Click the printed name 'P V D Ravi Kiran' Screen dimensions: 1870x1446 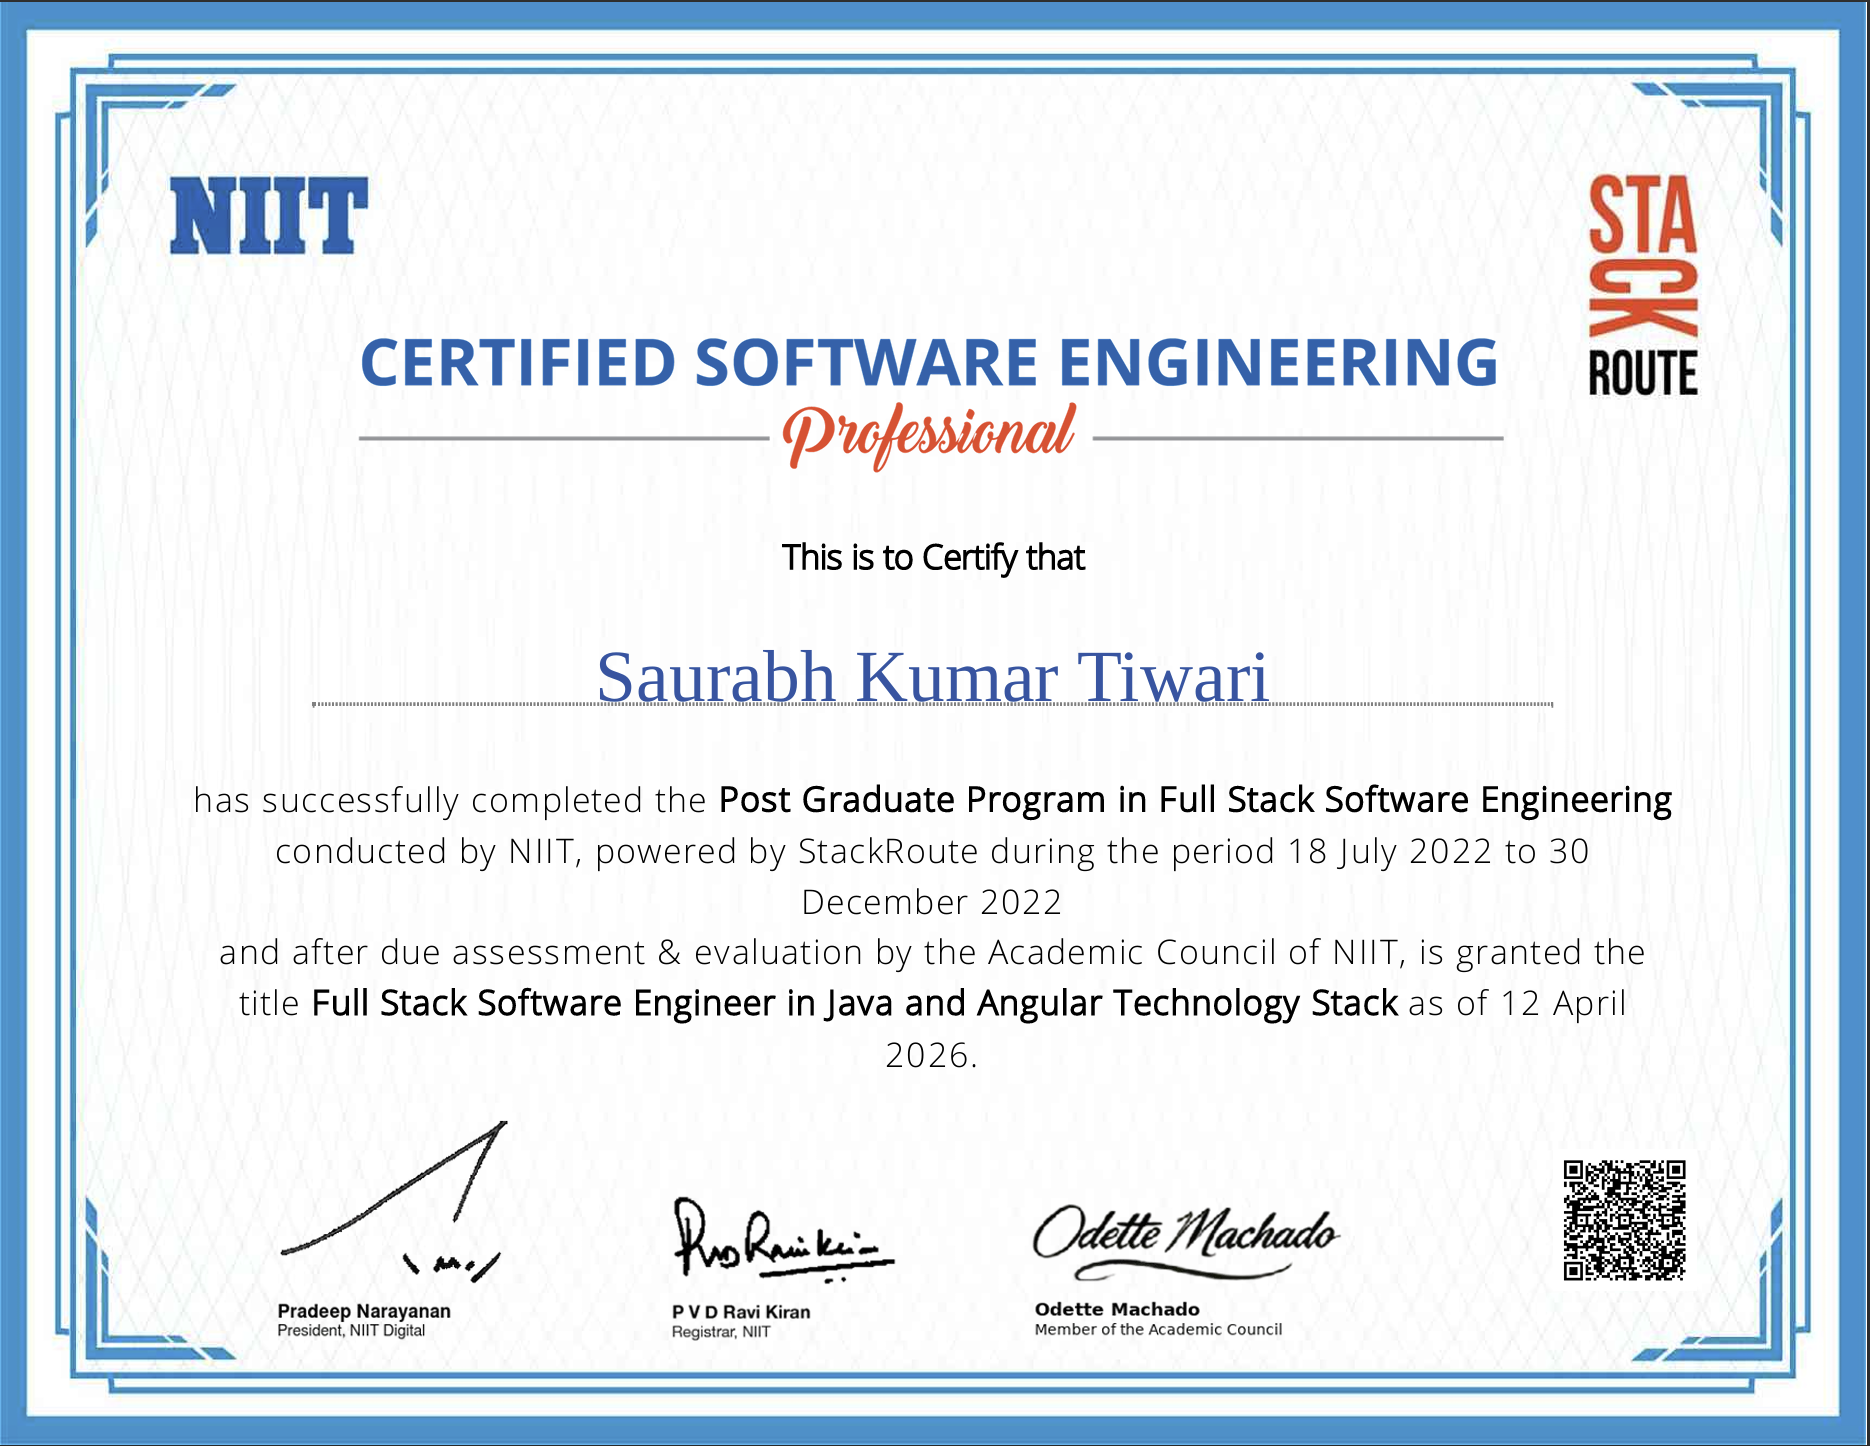(x=741, y=1312)
